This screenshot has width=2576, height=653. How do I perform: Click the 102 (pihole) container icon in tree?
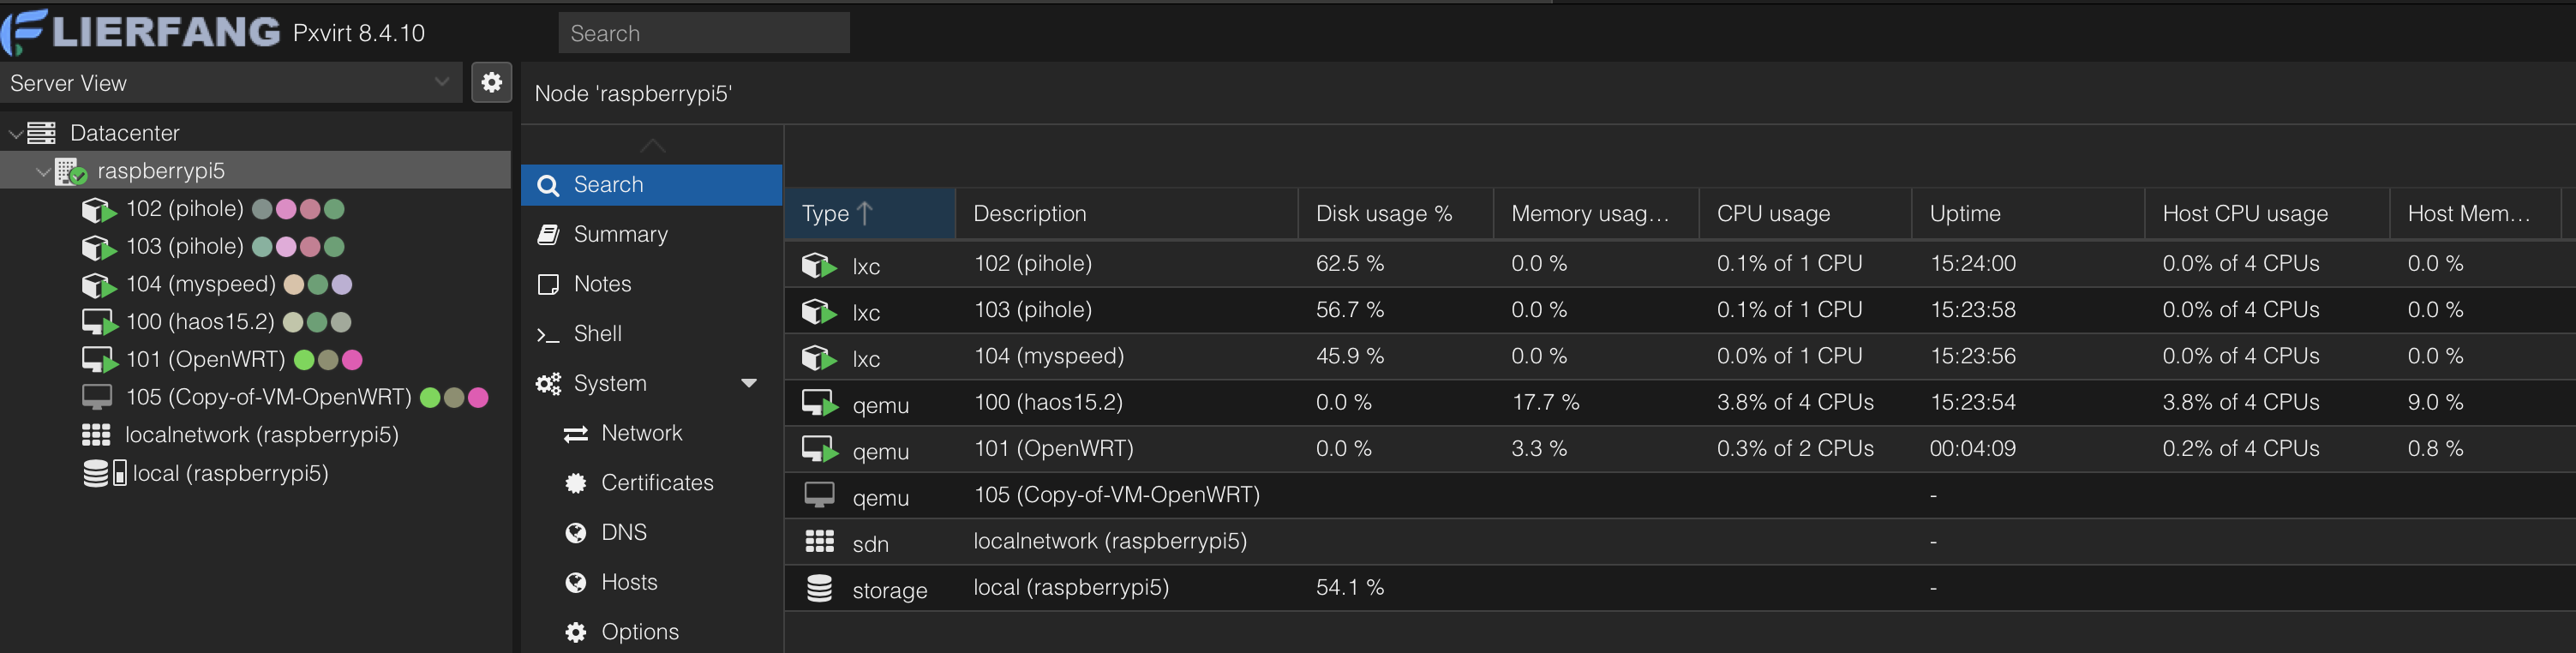pos(98,210)
